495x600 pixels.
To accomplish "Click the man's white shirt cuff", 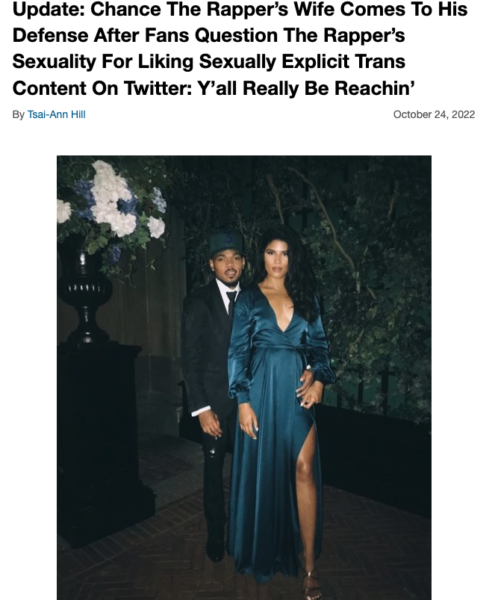I will [x=200, y=411].
